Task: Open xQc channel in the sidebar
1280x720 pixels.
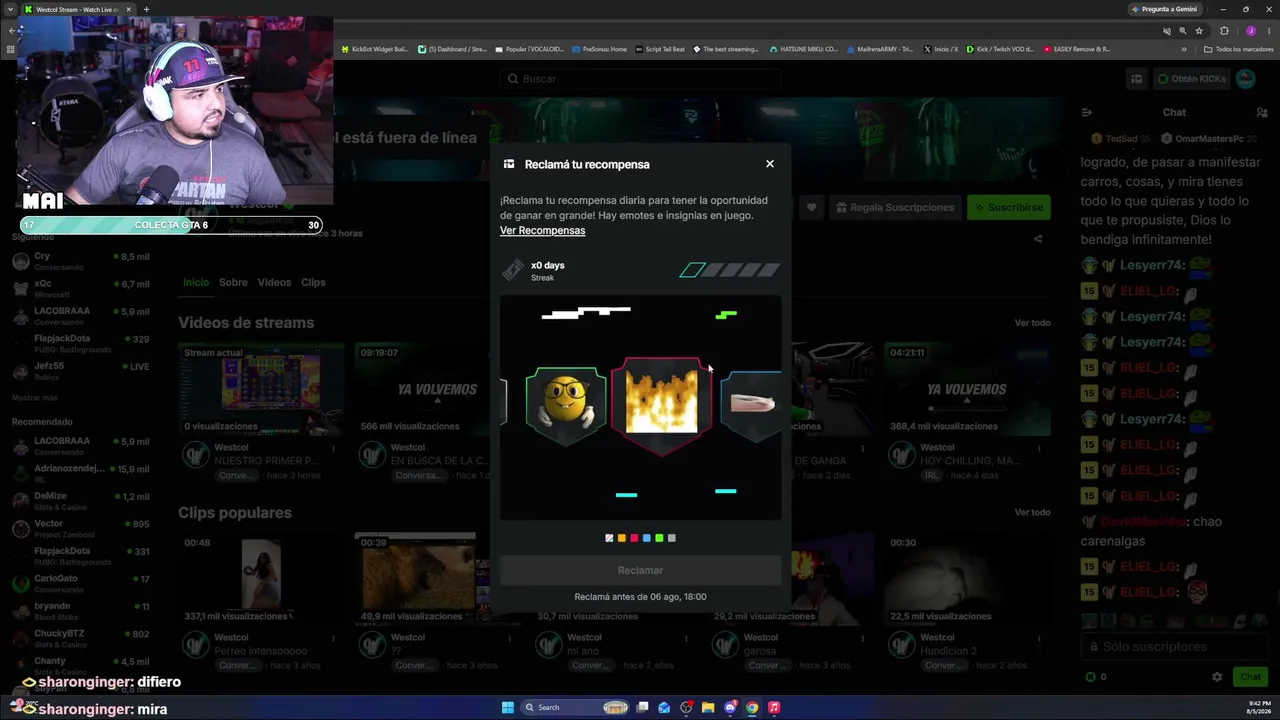Action: 80,289
